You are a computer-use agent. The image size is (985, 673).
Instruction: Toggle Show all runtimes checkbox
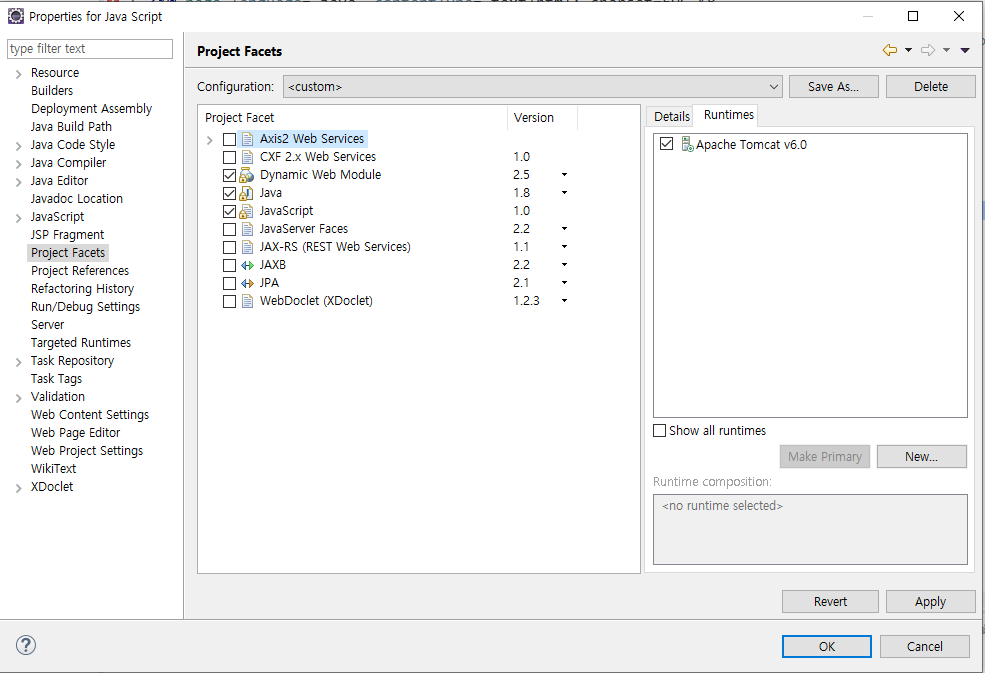click(660, 430)
